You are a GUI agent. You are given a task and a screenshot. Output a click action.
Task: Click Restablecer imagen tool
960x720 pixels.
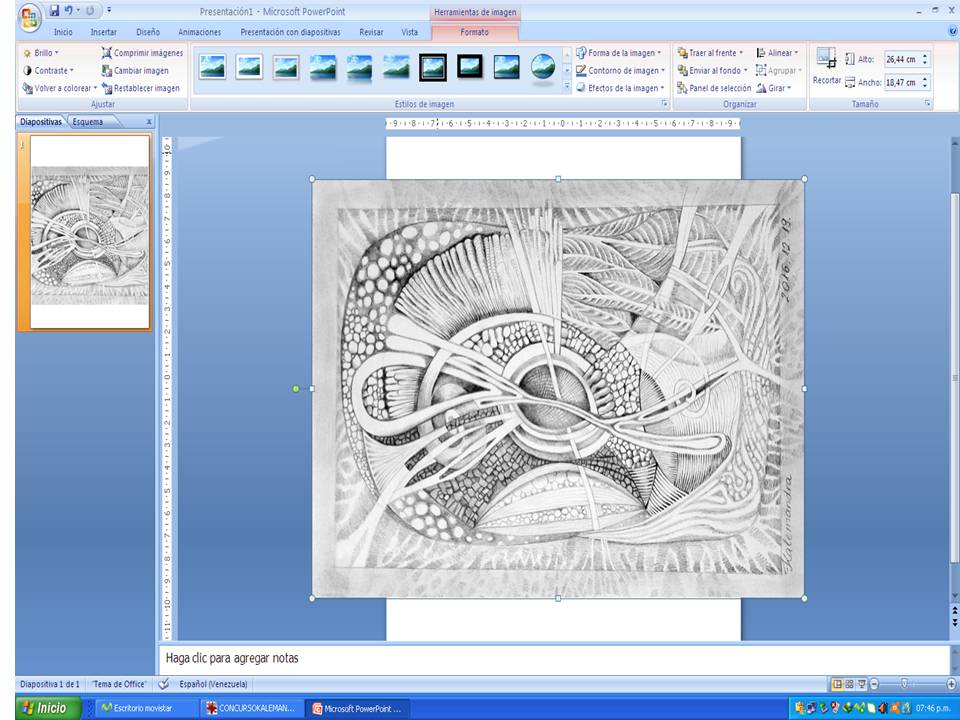pyautogui.click(x=140, y=88)
